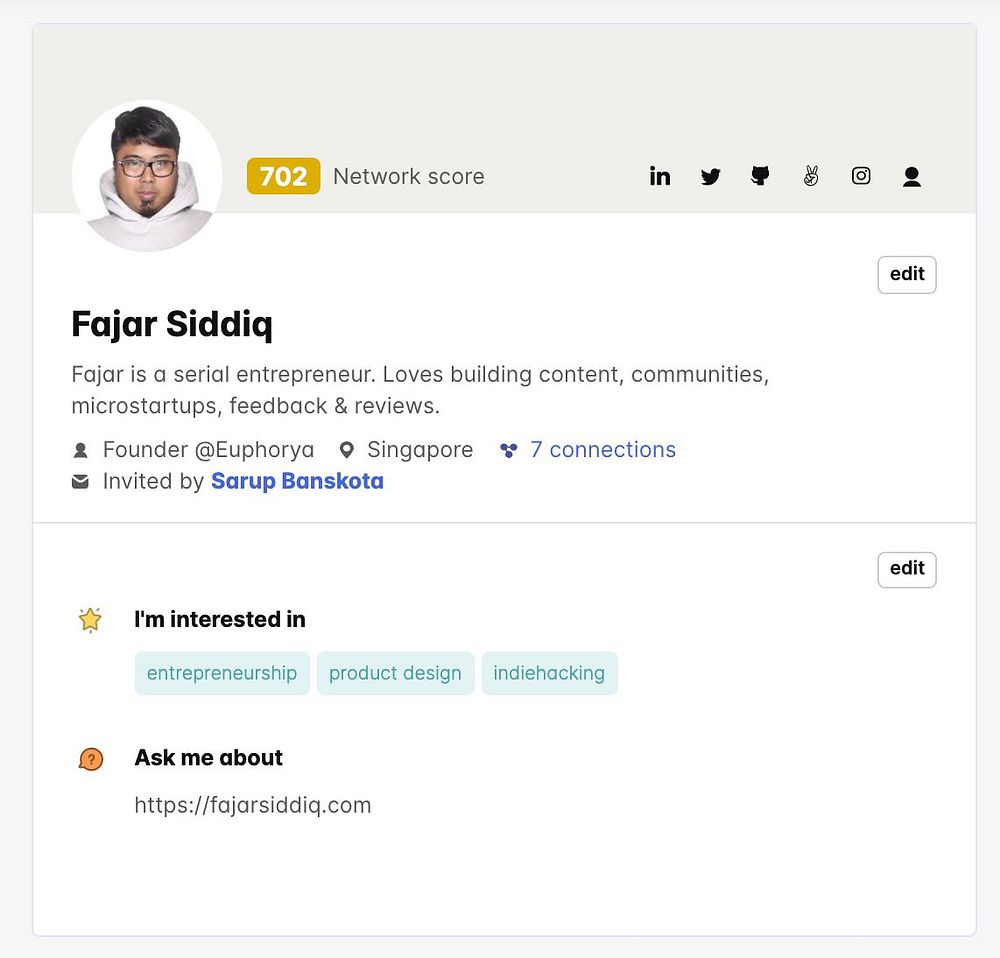Select the entrepreneurship interest tag
The width and height of the screenshot is (1000, 958).
coord(222,673)
